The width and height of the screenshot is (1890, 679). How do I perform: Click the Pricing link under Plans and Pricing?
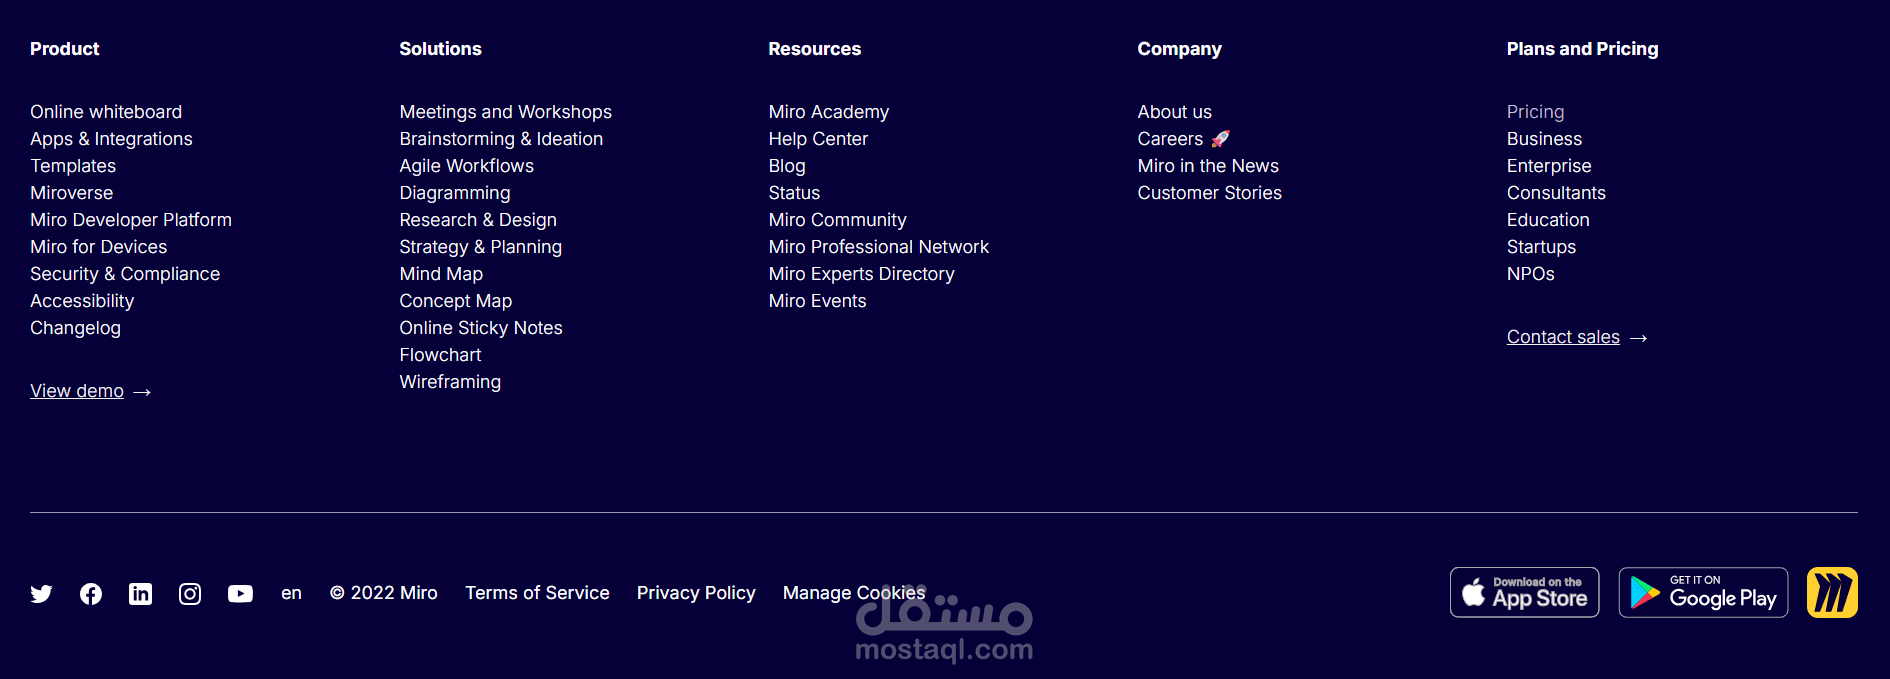1535,112
